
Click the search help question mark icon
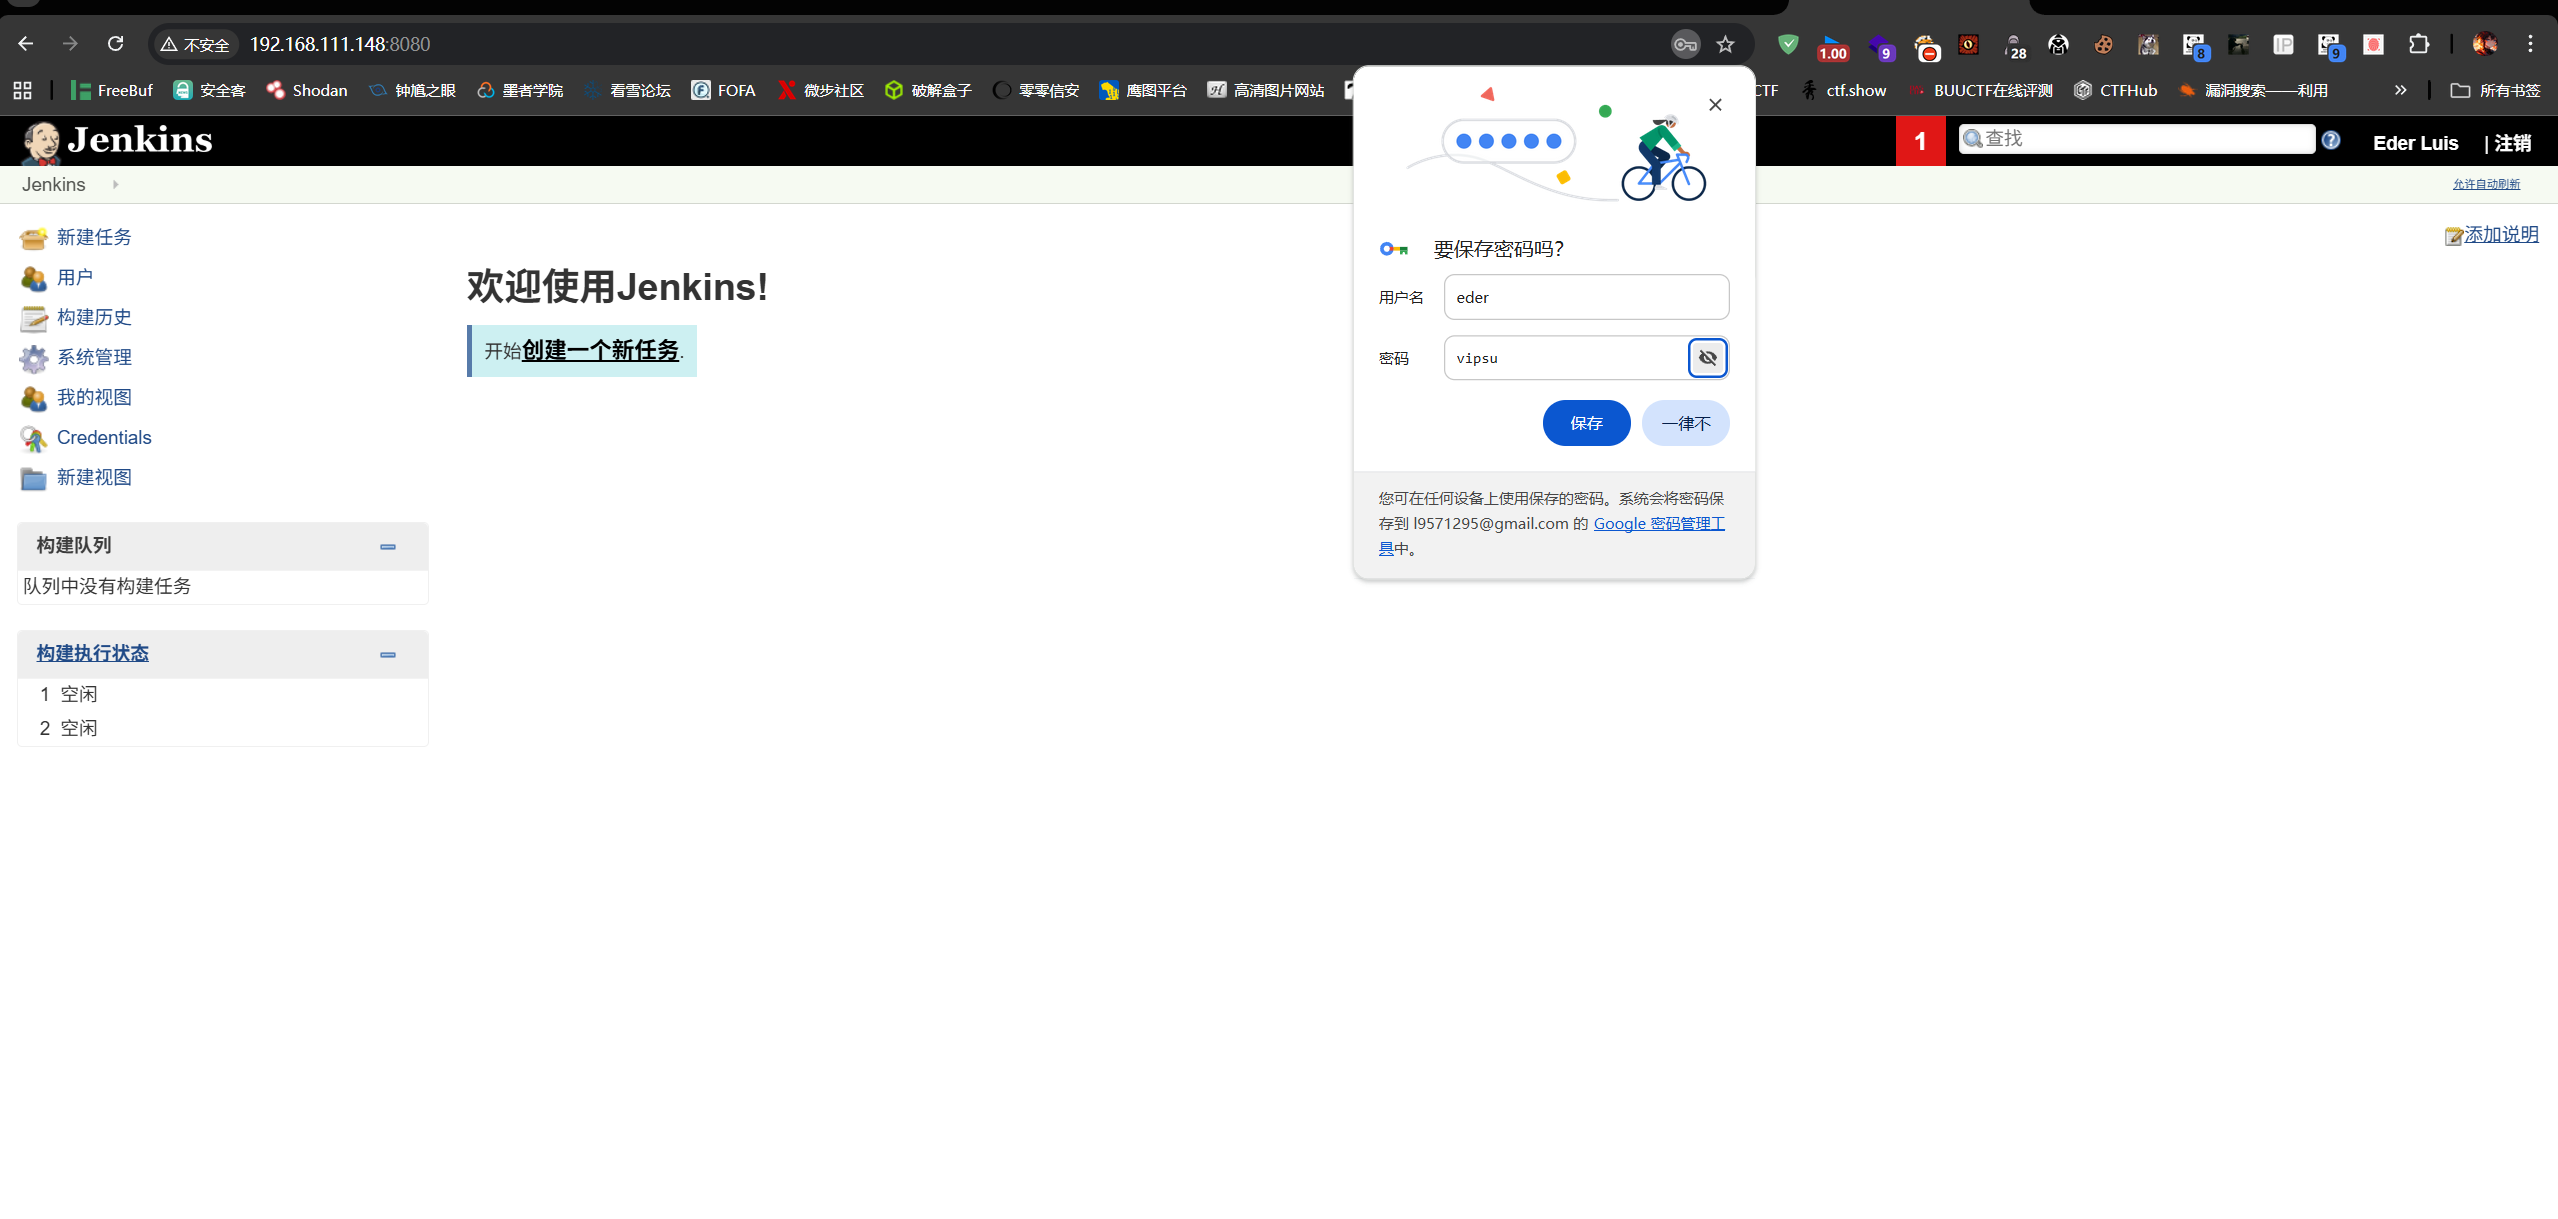pyautogui.click(x=2331, y=140)
